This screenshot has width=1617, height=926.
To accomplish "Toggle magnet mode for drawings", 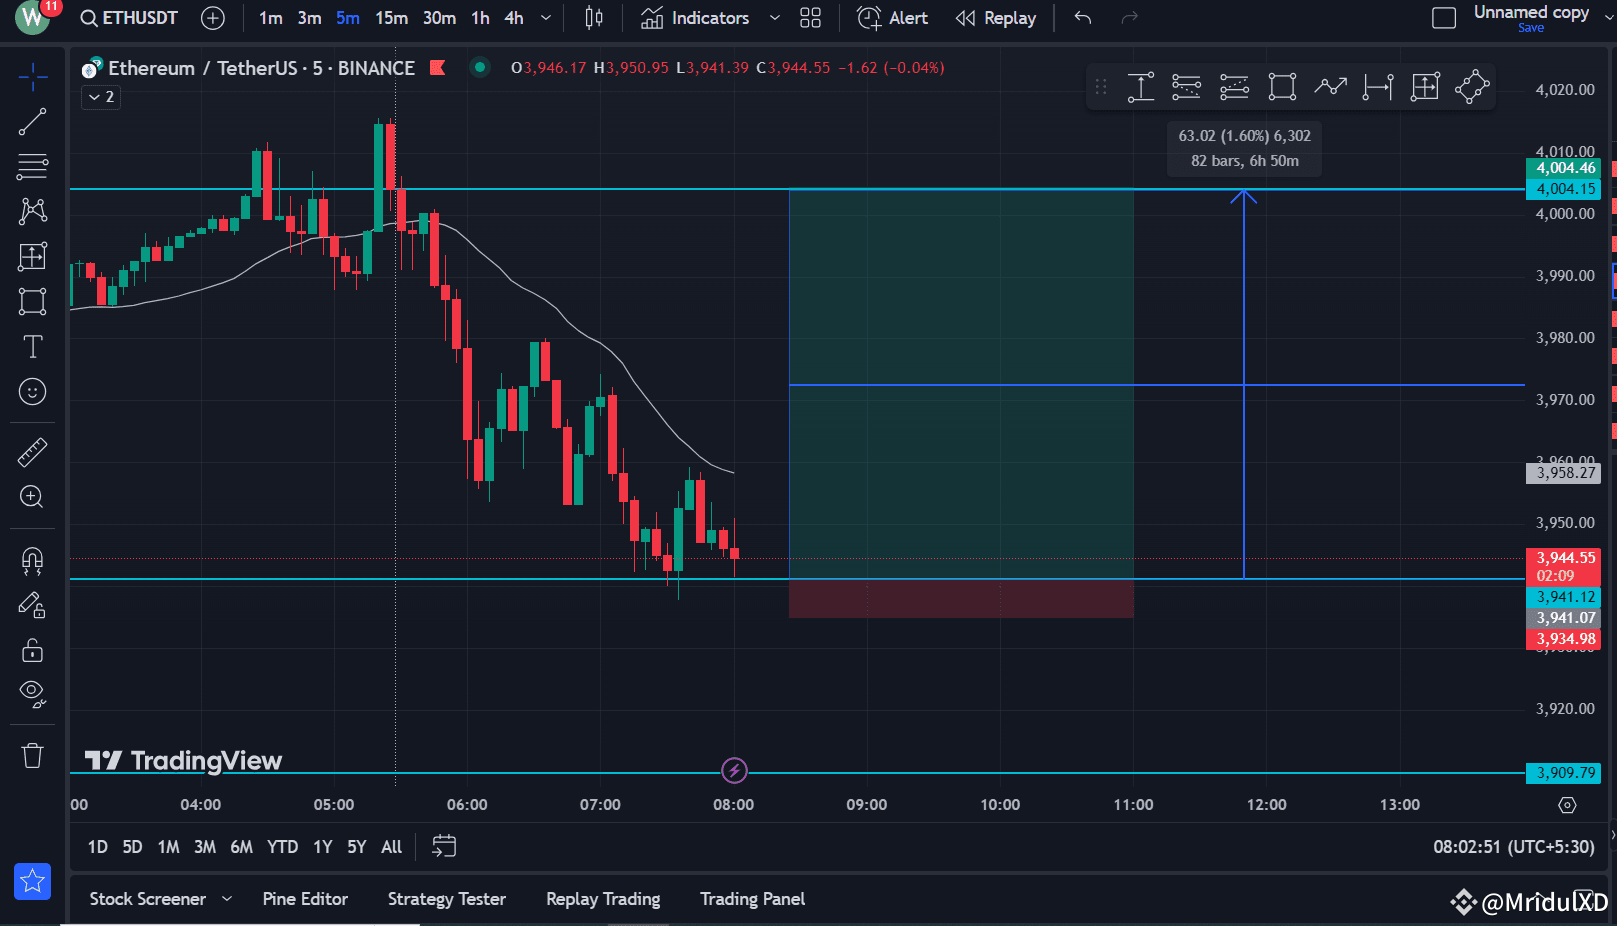I will point(32,560).
